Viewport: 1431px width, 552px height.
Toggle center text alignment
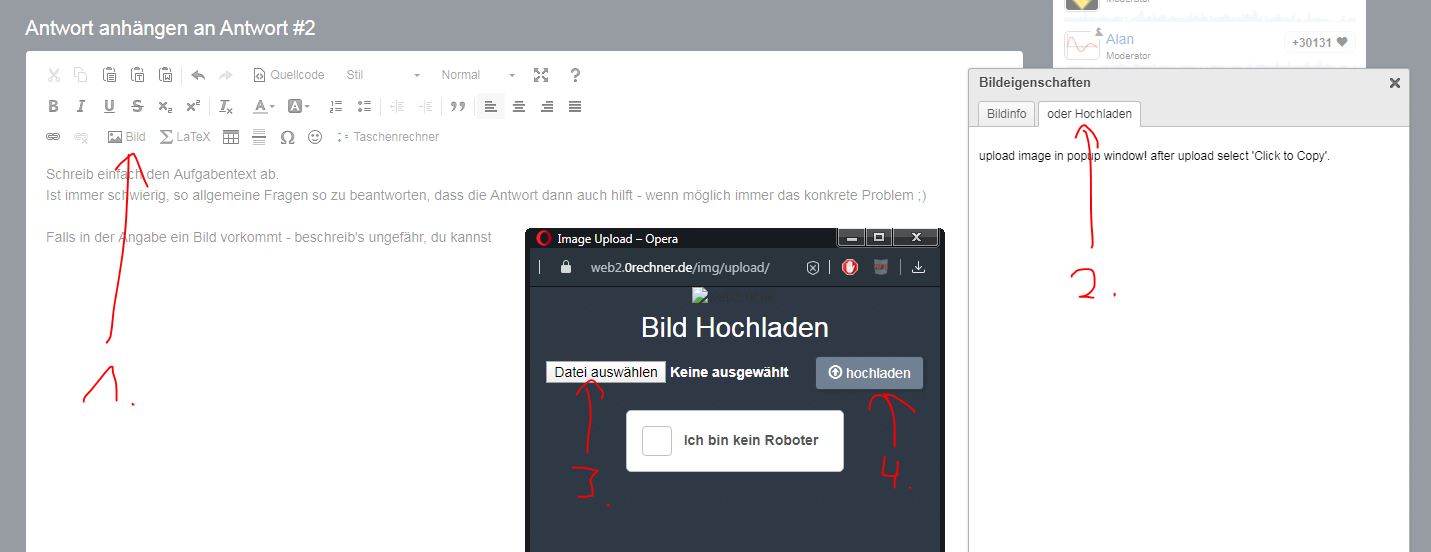tap(519, 106)
